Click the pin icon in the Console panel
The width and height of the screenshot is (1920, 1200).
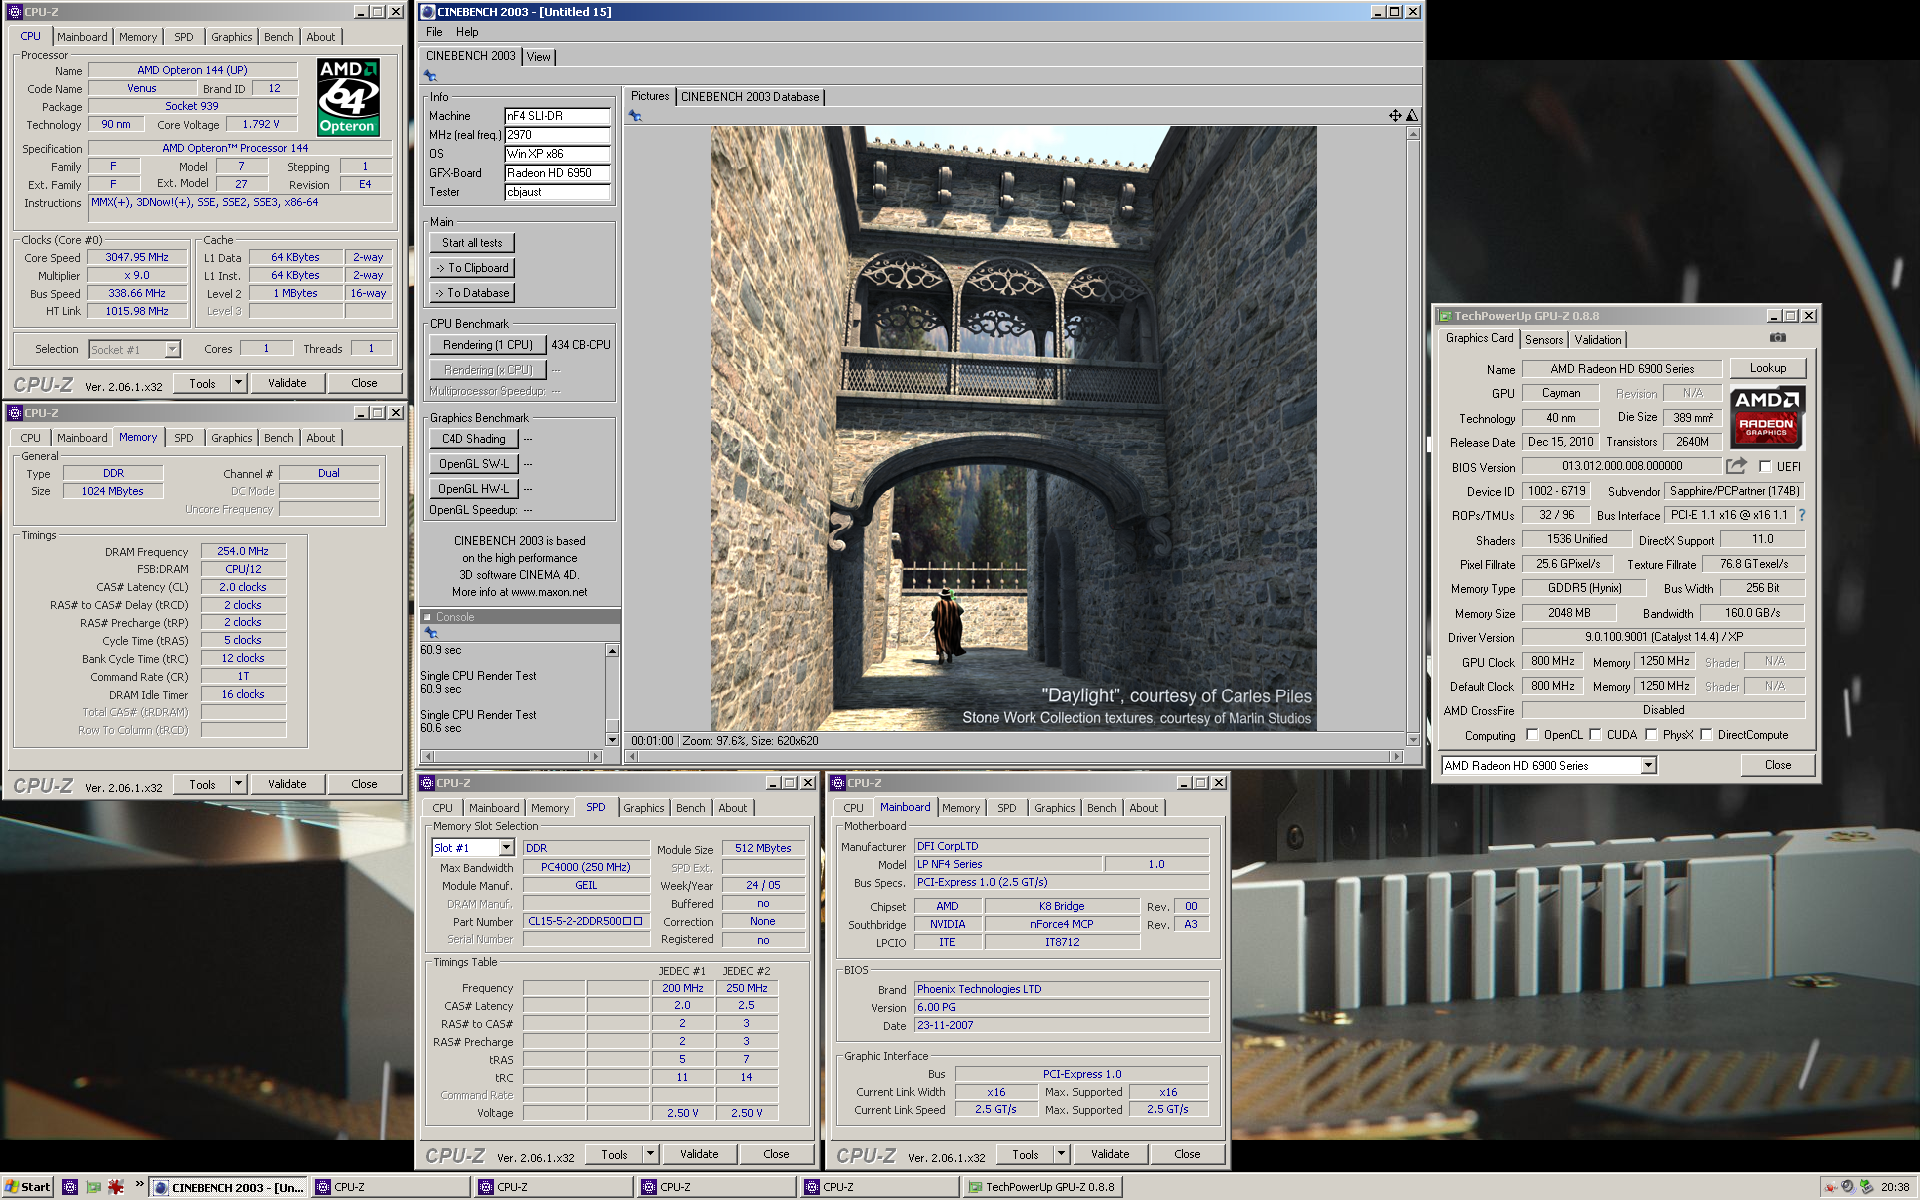click(431, 633)
